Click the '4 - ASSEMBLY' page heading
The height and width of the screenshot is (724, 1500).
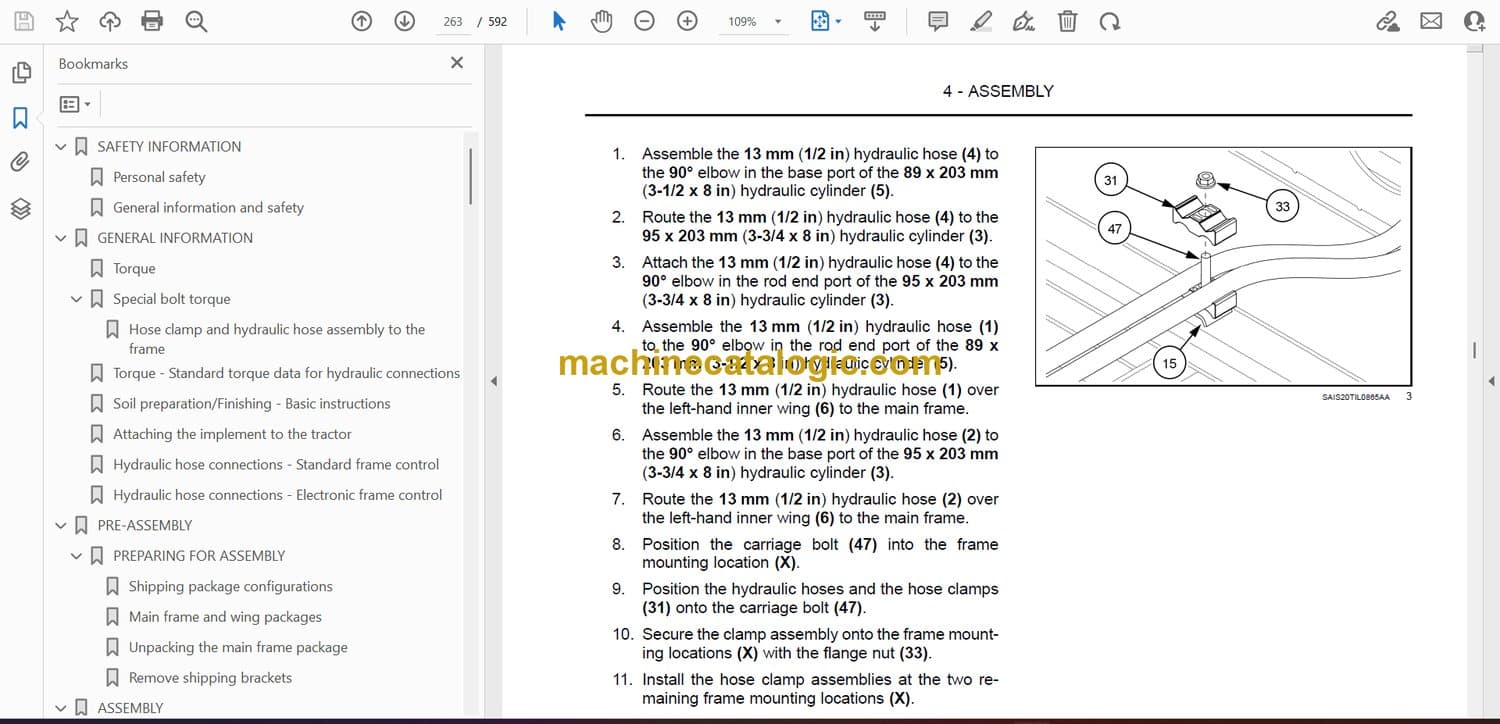coord(998,91)
